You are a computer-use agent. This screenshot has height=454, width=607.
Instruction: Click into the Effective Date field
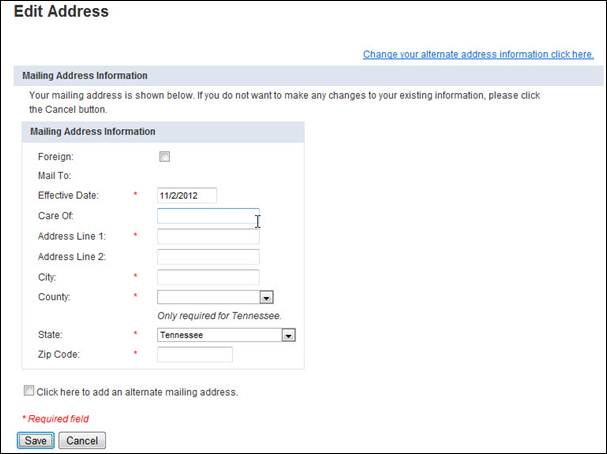point(187,195)
